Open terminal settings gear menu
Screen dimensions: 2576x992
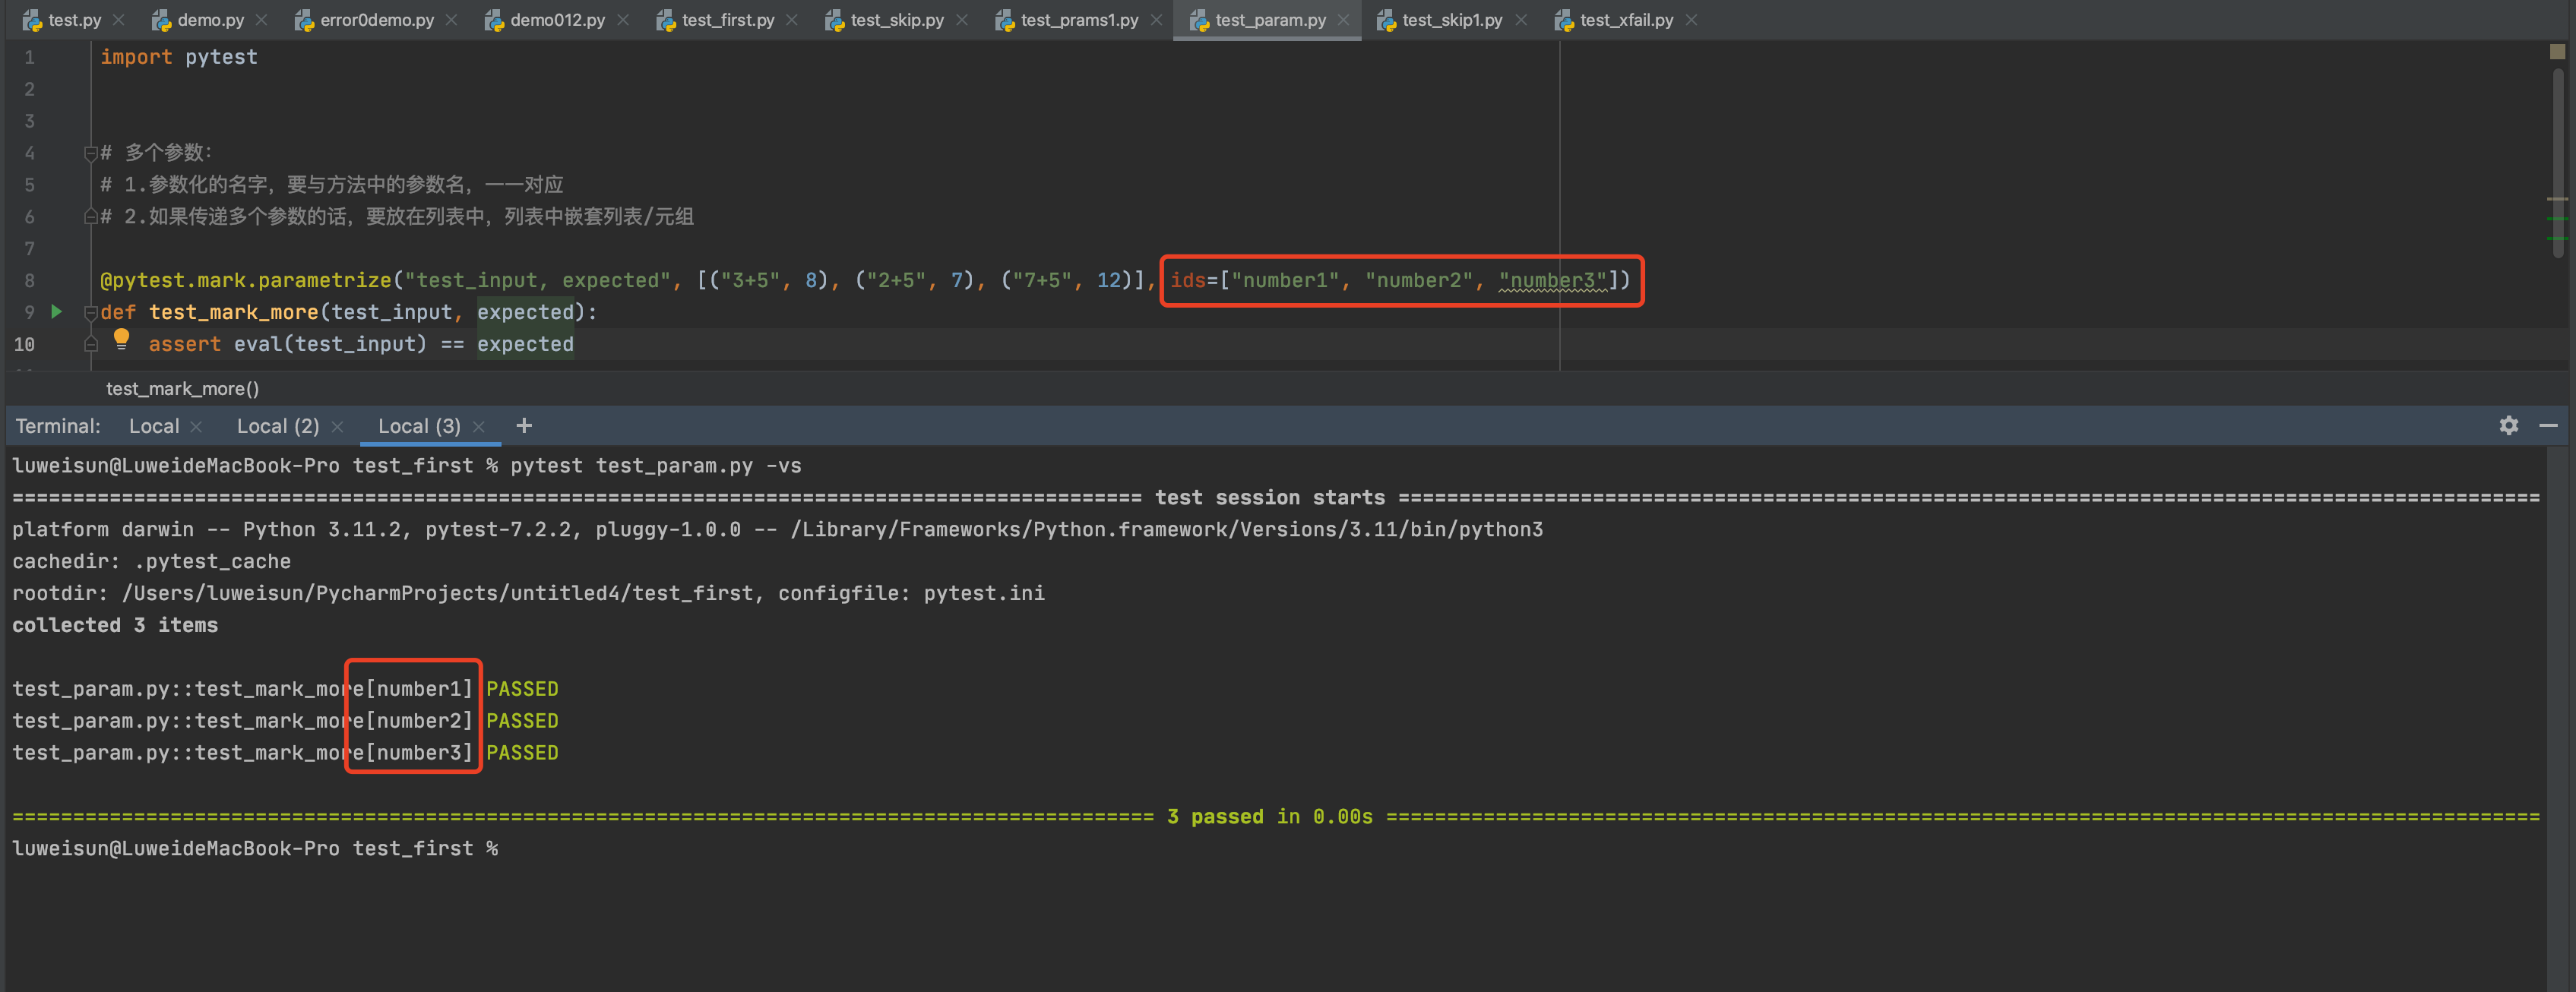2508,426
